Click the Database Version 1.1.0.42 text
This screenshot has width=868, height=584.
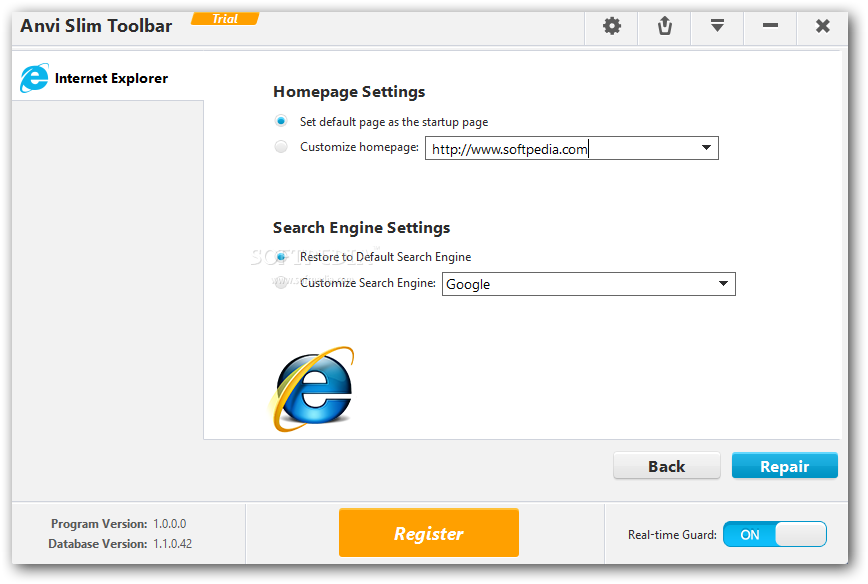[x=120, y=544]
